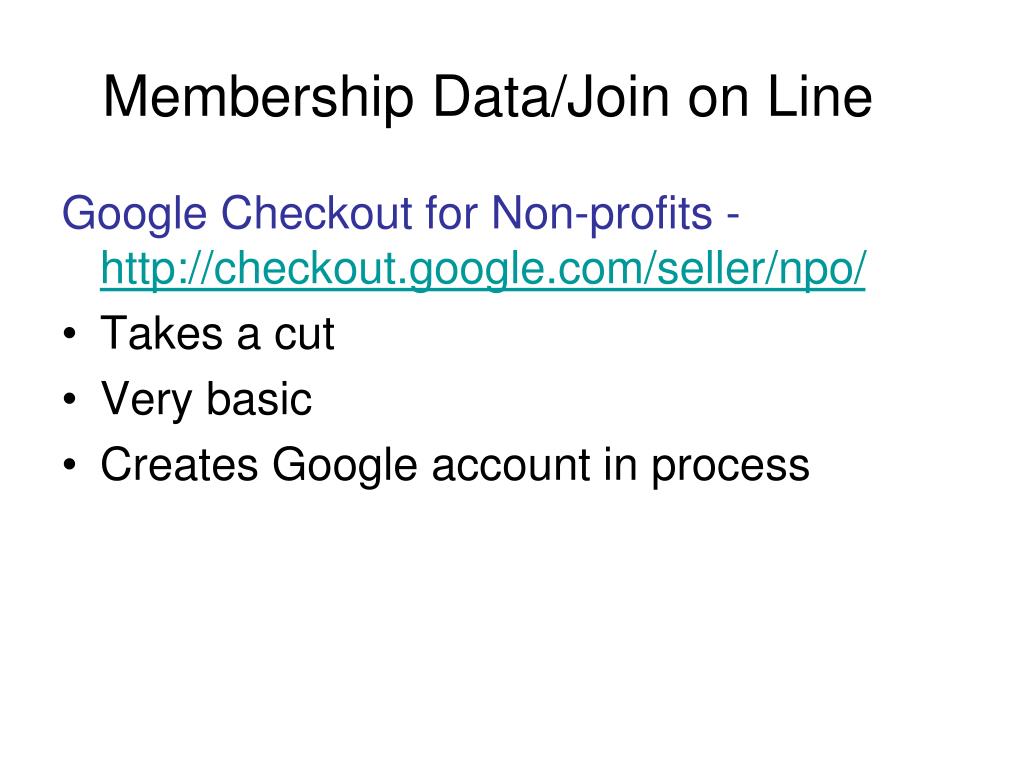The height and width of the screenshot is (768, 1024).
Task: Click the word cut in first bullet
Action: tap(304, 335)
